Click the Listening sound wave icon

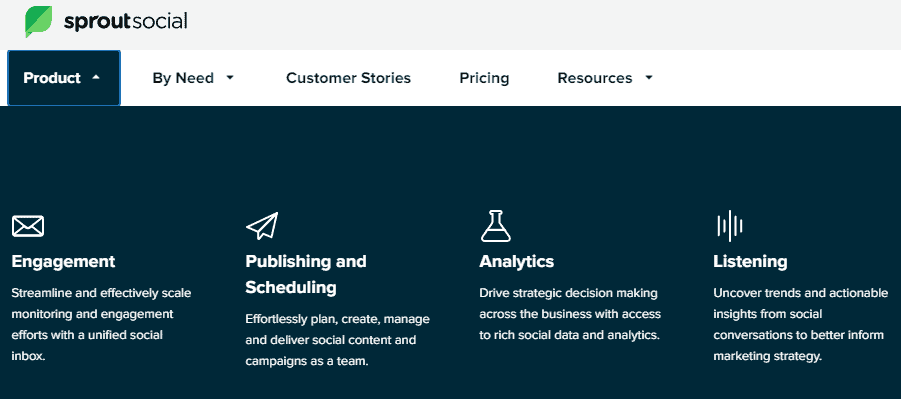click(x=730, y=225)
